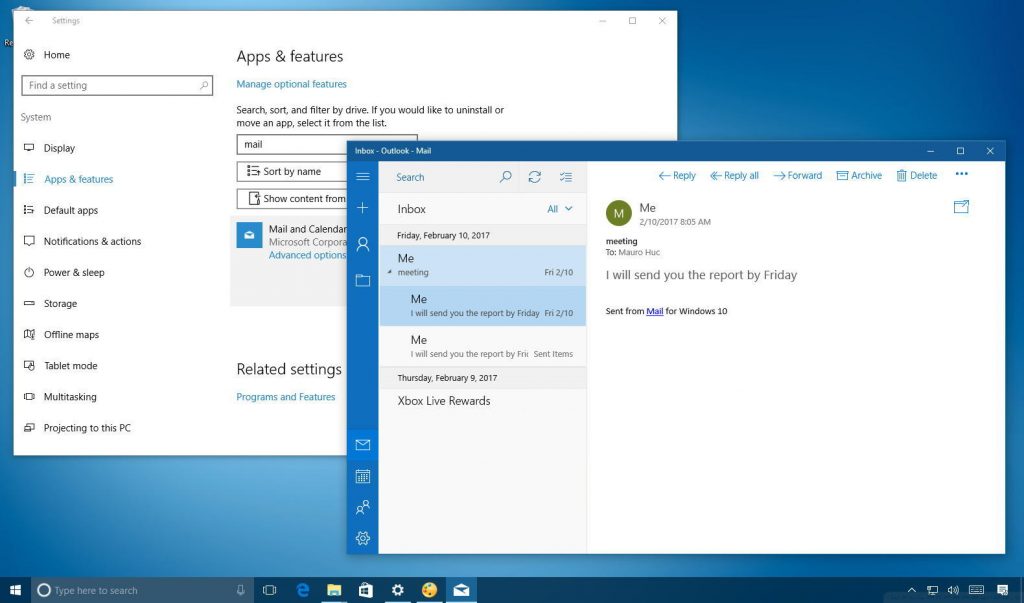The height and width of the screenshot is (603, 1024).
Task: Switch to Calendar from the Mail sidebar
Action: pyautogui.click(x=362, y=476)
